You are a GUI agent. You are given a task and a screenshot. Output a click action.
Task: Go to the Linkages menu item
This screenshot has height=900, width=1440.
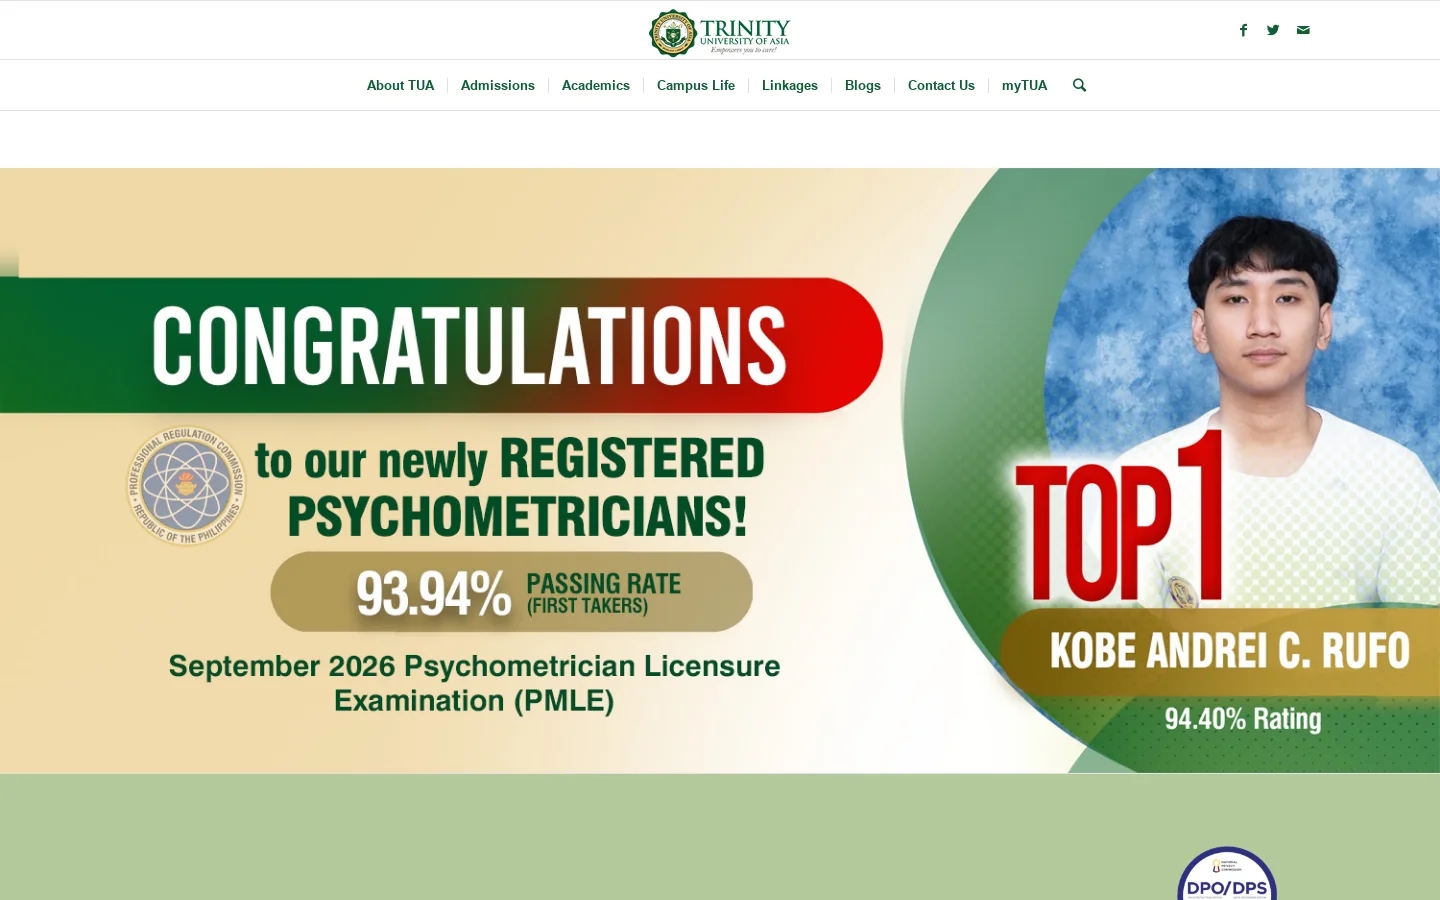(790, 85)
